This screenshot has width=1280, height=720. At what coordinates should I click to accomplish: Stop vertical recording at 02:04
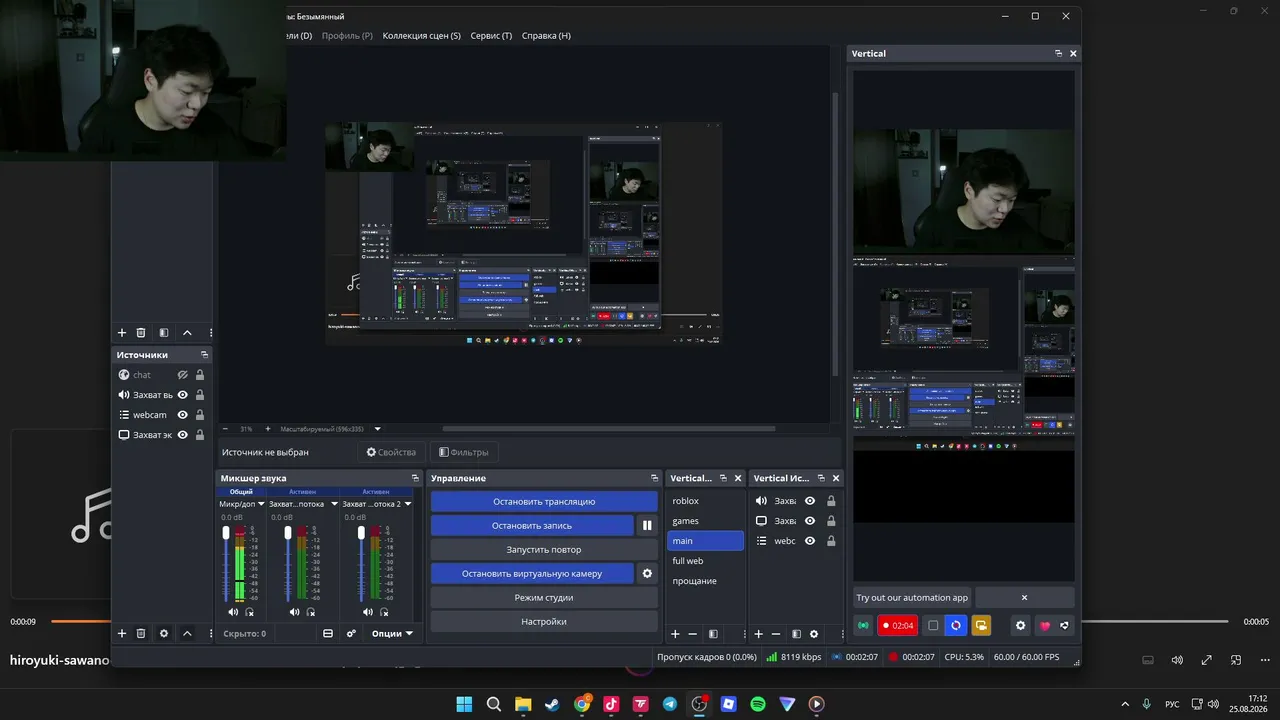898,626
